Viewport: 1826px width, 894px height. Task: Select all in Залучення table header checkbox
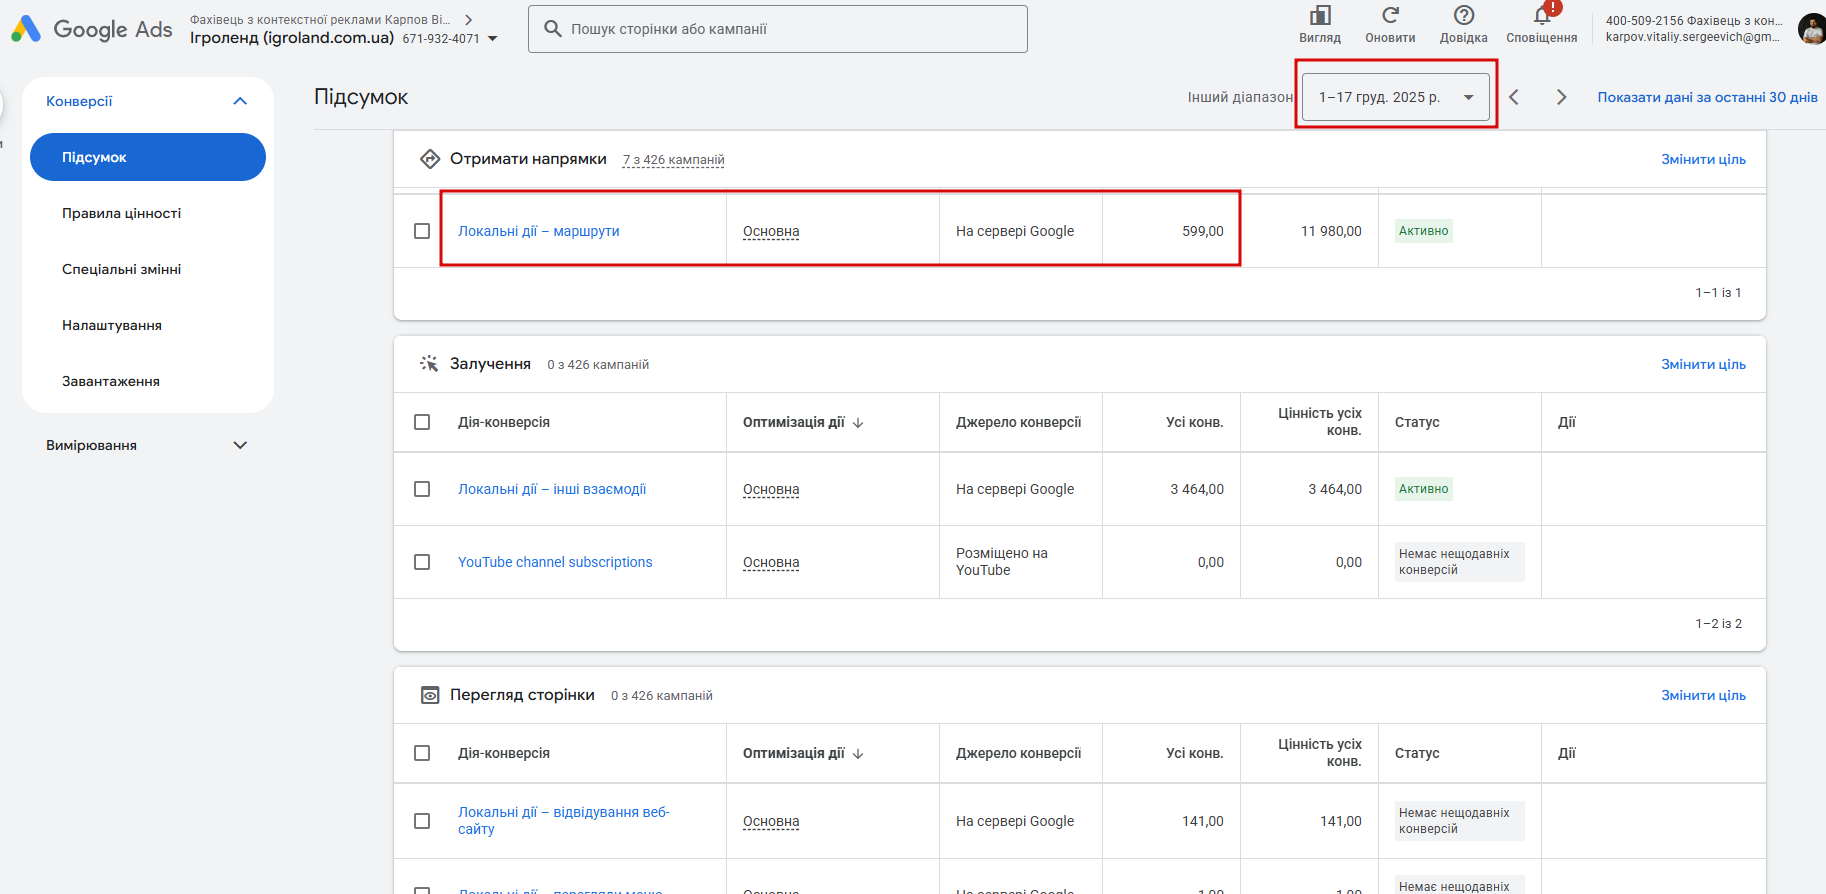[x=422, y=422]
